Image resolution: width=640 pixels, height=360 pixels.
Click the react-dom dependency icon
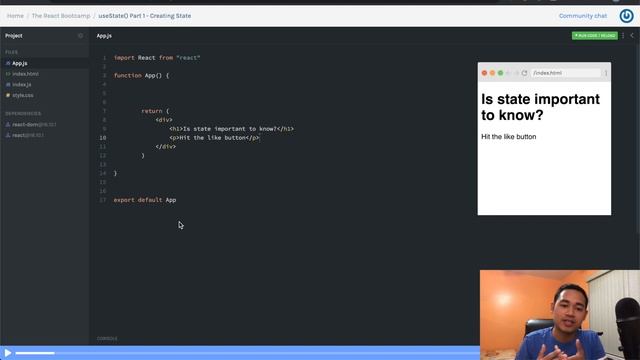coord(8,124)
